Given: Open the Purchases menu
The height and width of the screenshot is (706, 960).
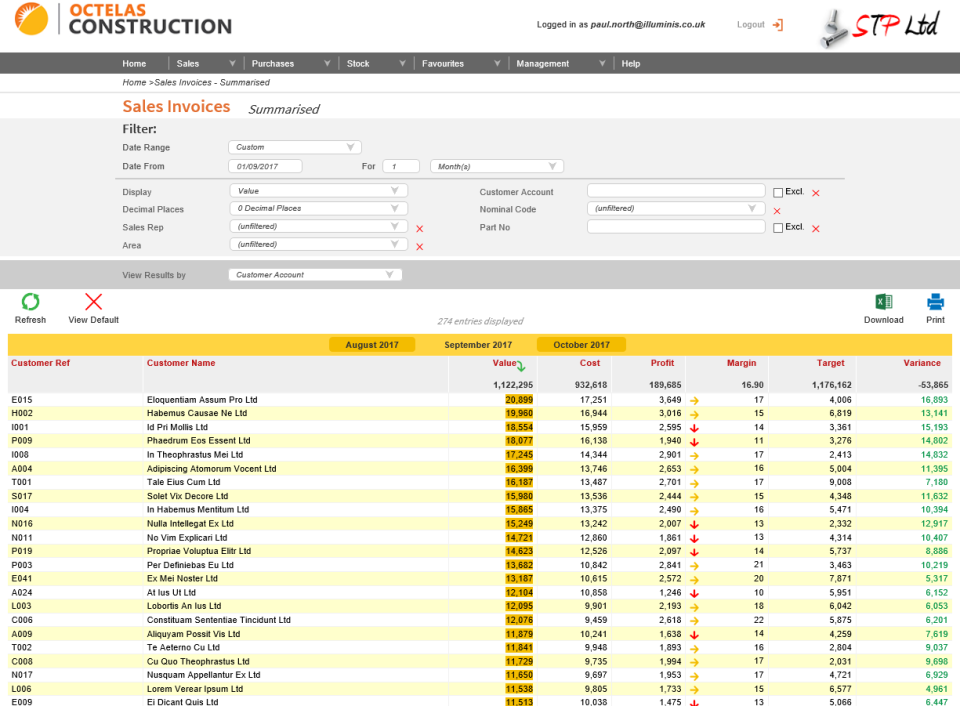Looking at the screenshot, I should click(272, 64).
